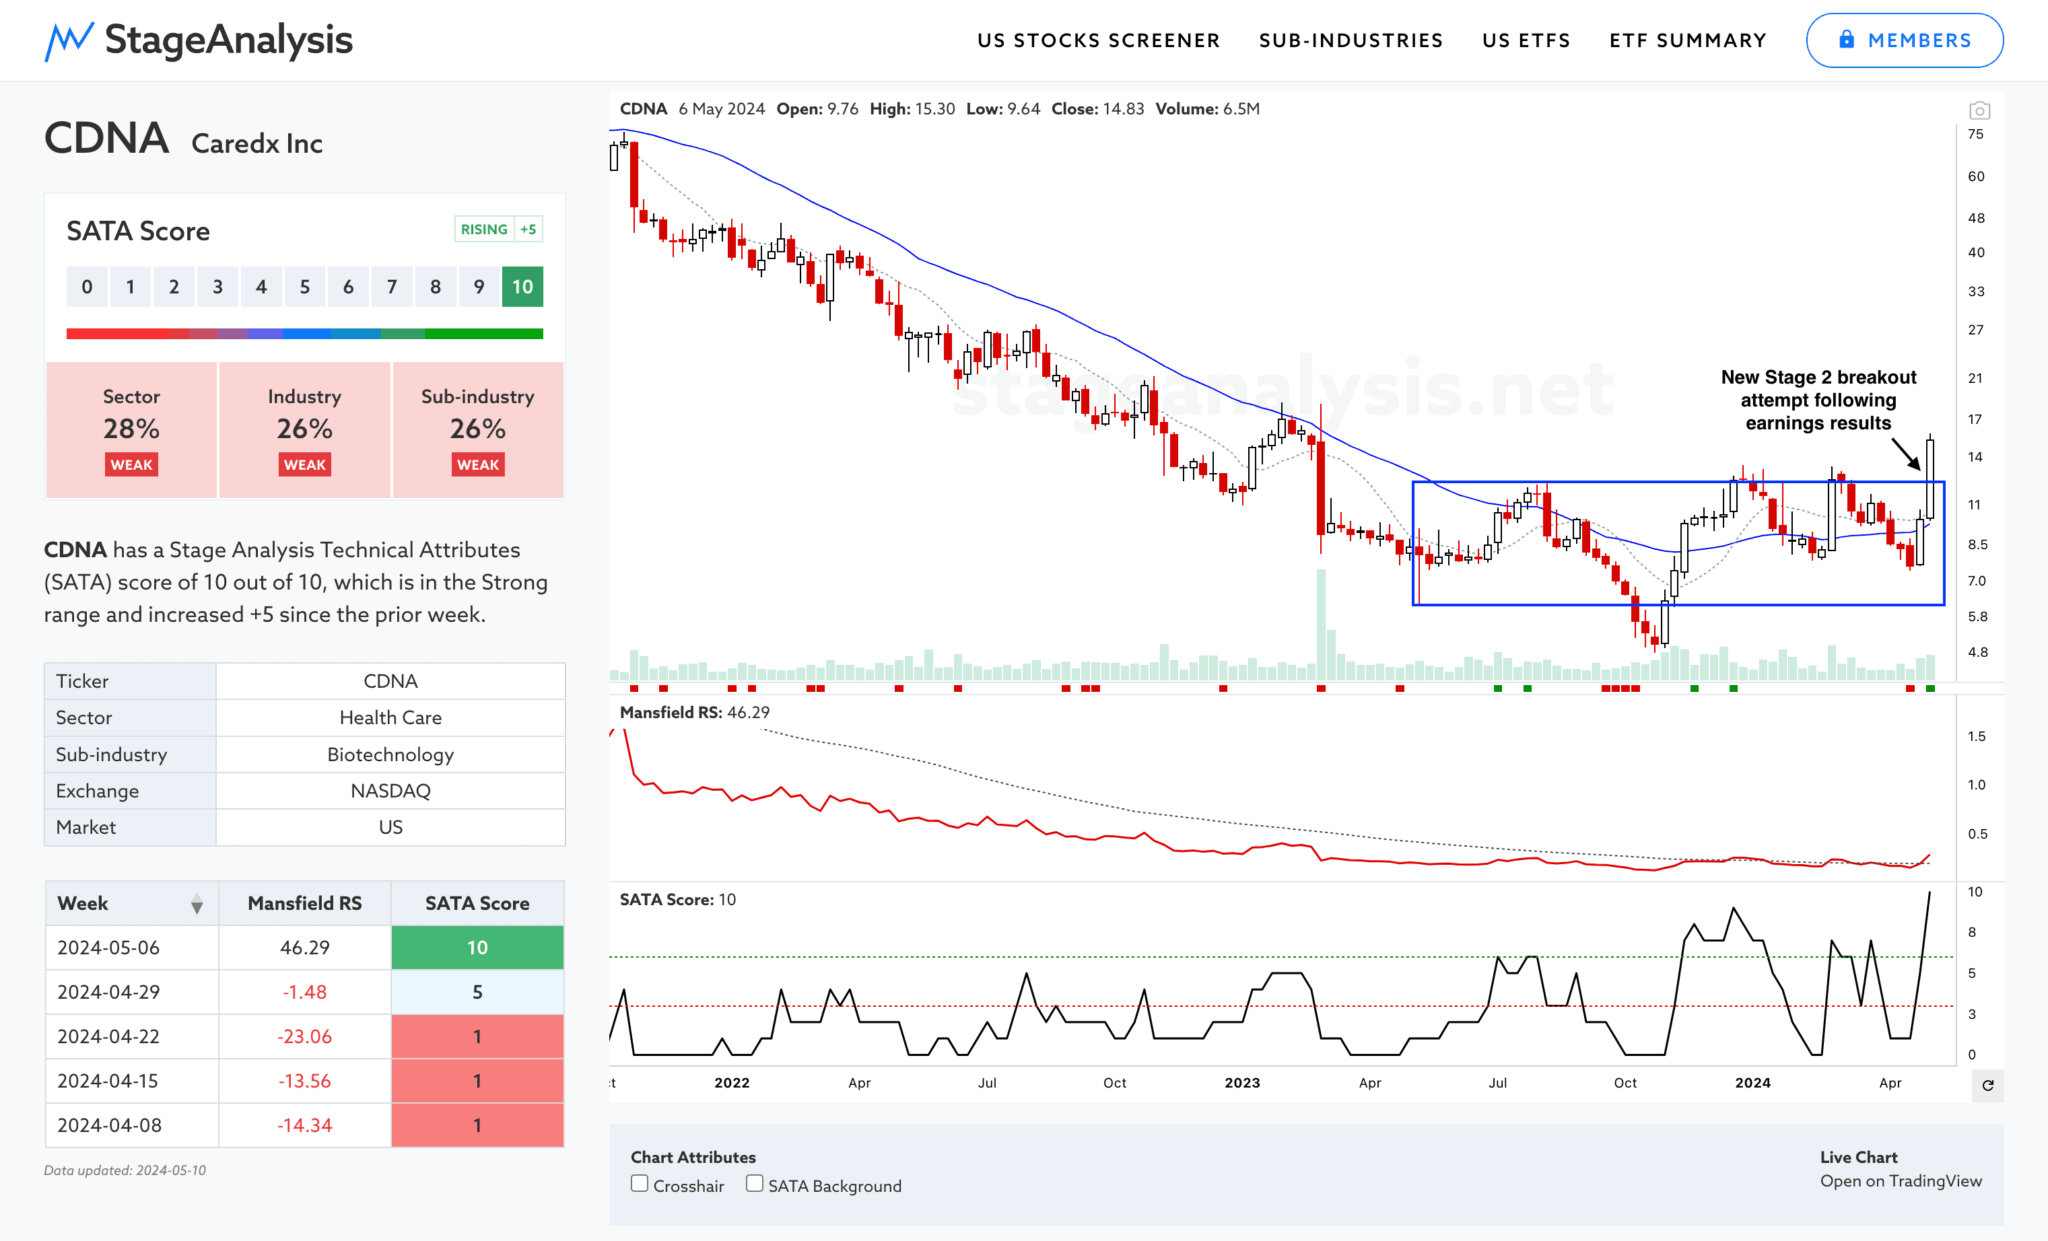Click Mansfield RS value -1.48
The width and height of the screenshot is (2048, 1241).
304,992
